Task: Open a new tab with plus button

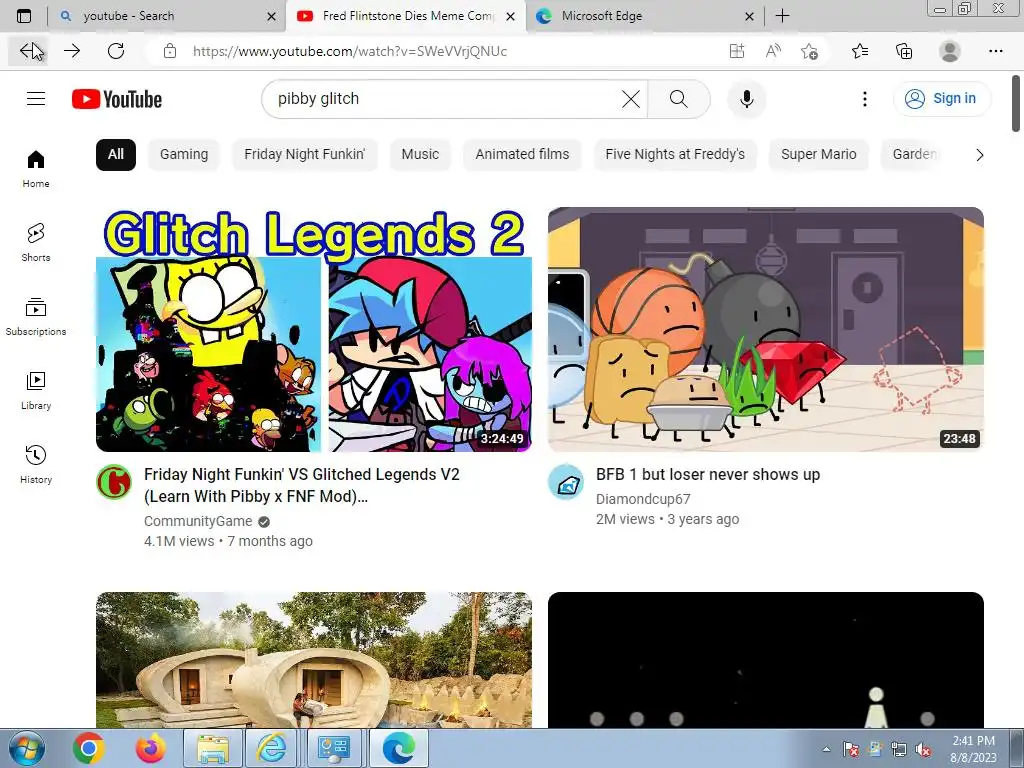Action: [x=782, y=16]
